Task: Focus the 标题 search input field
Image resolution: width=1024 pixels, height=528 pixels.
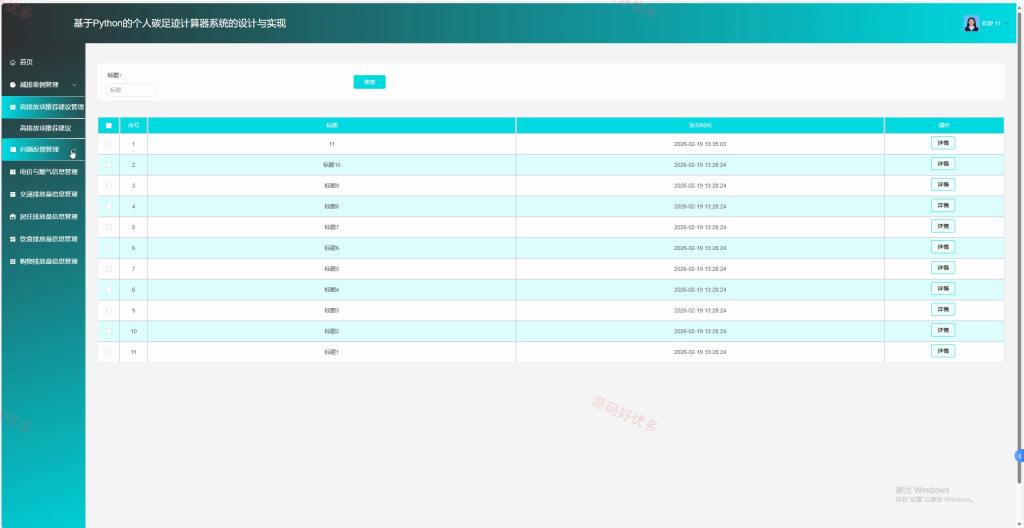Action: coord(131,90)
